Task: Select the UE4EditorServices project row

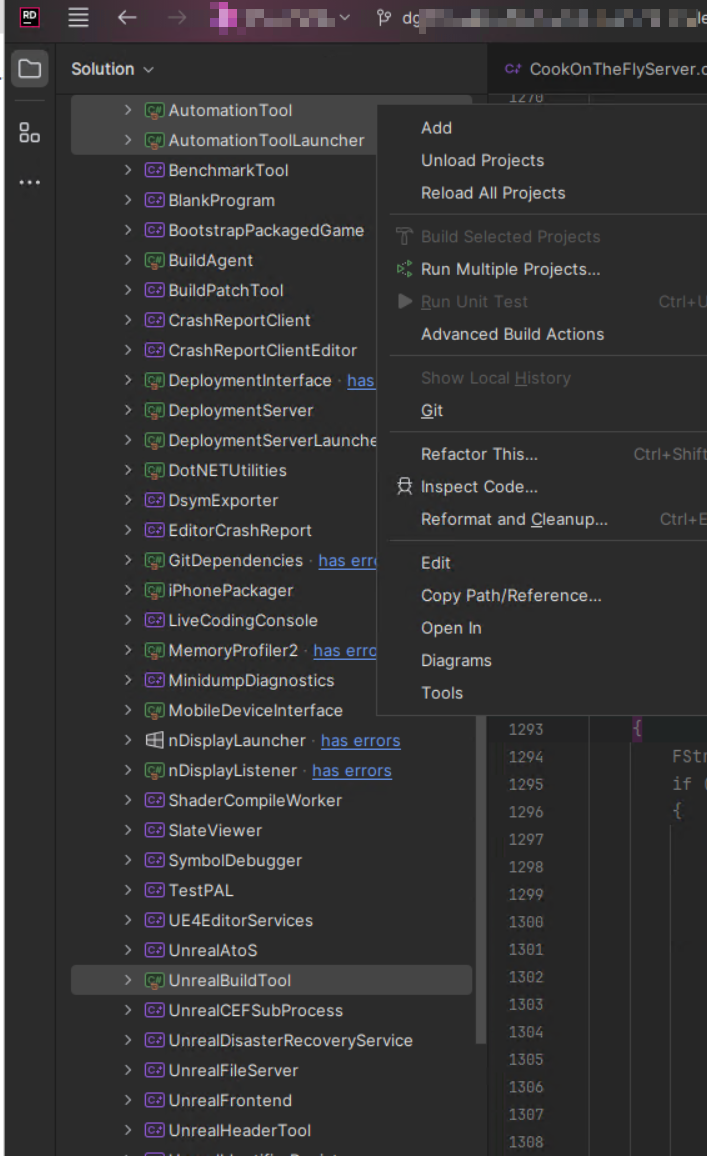Action: [x=271, y=920]
